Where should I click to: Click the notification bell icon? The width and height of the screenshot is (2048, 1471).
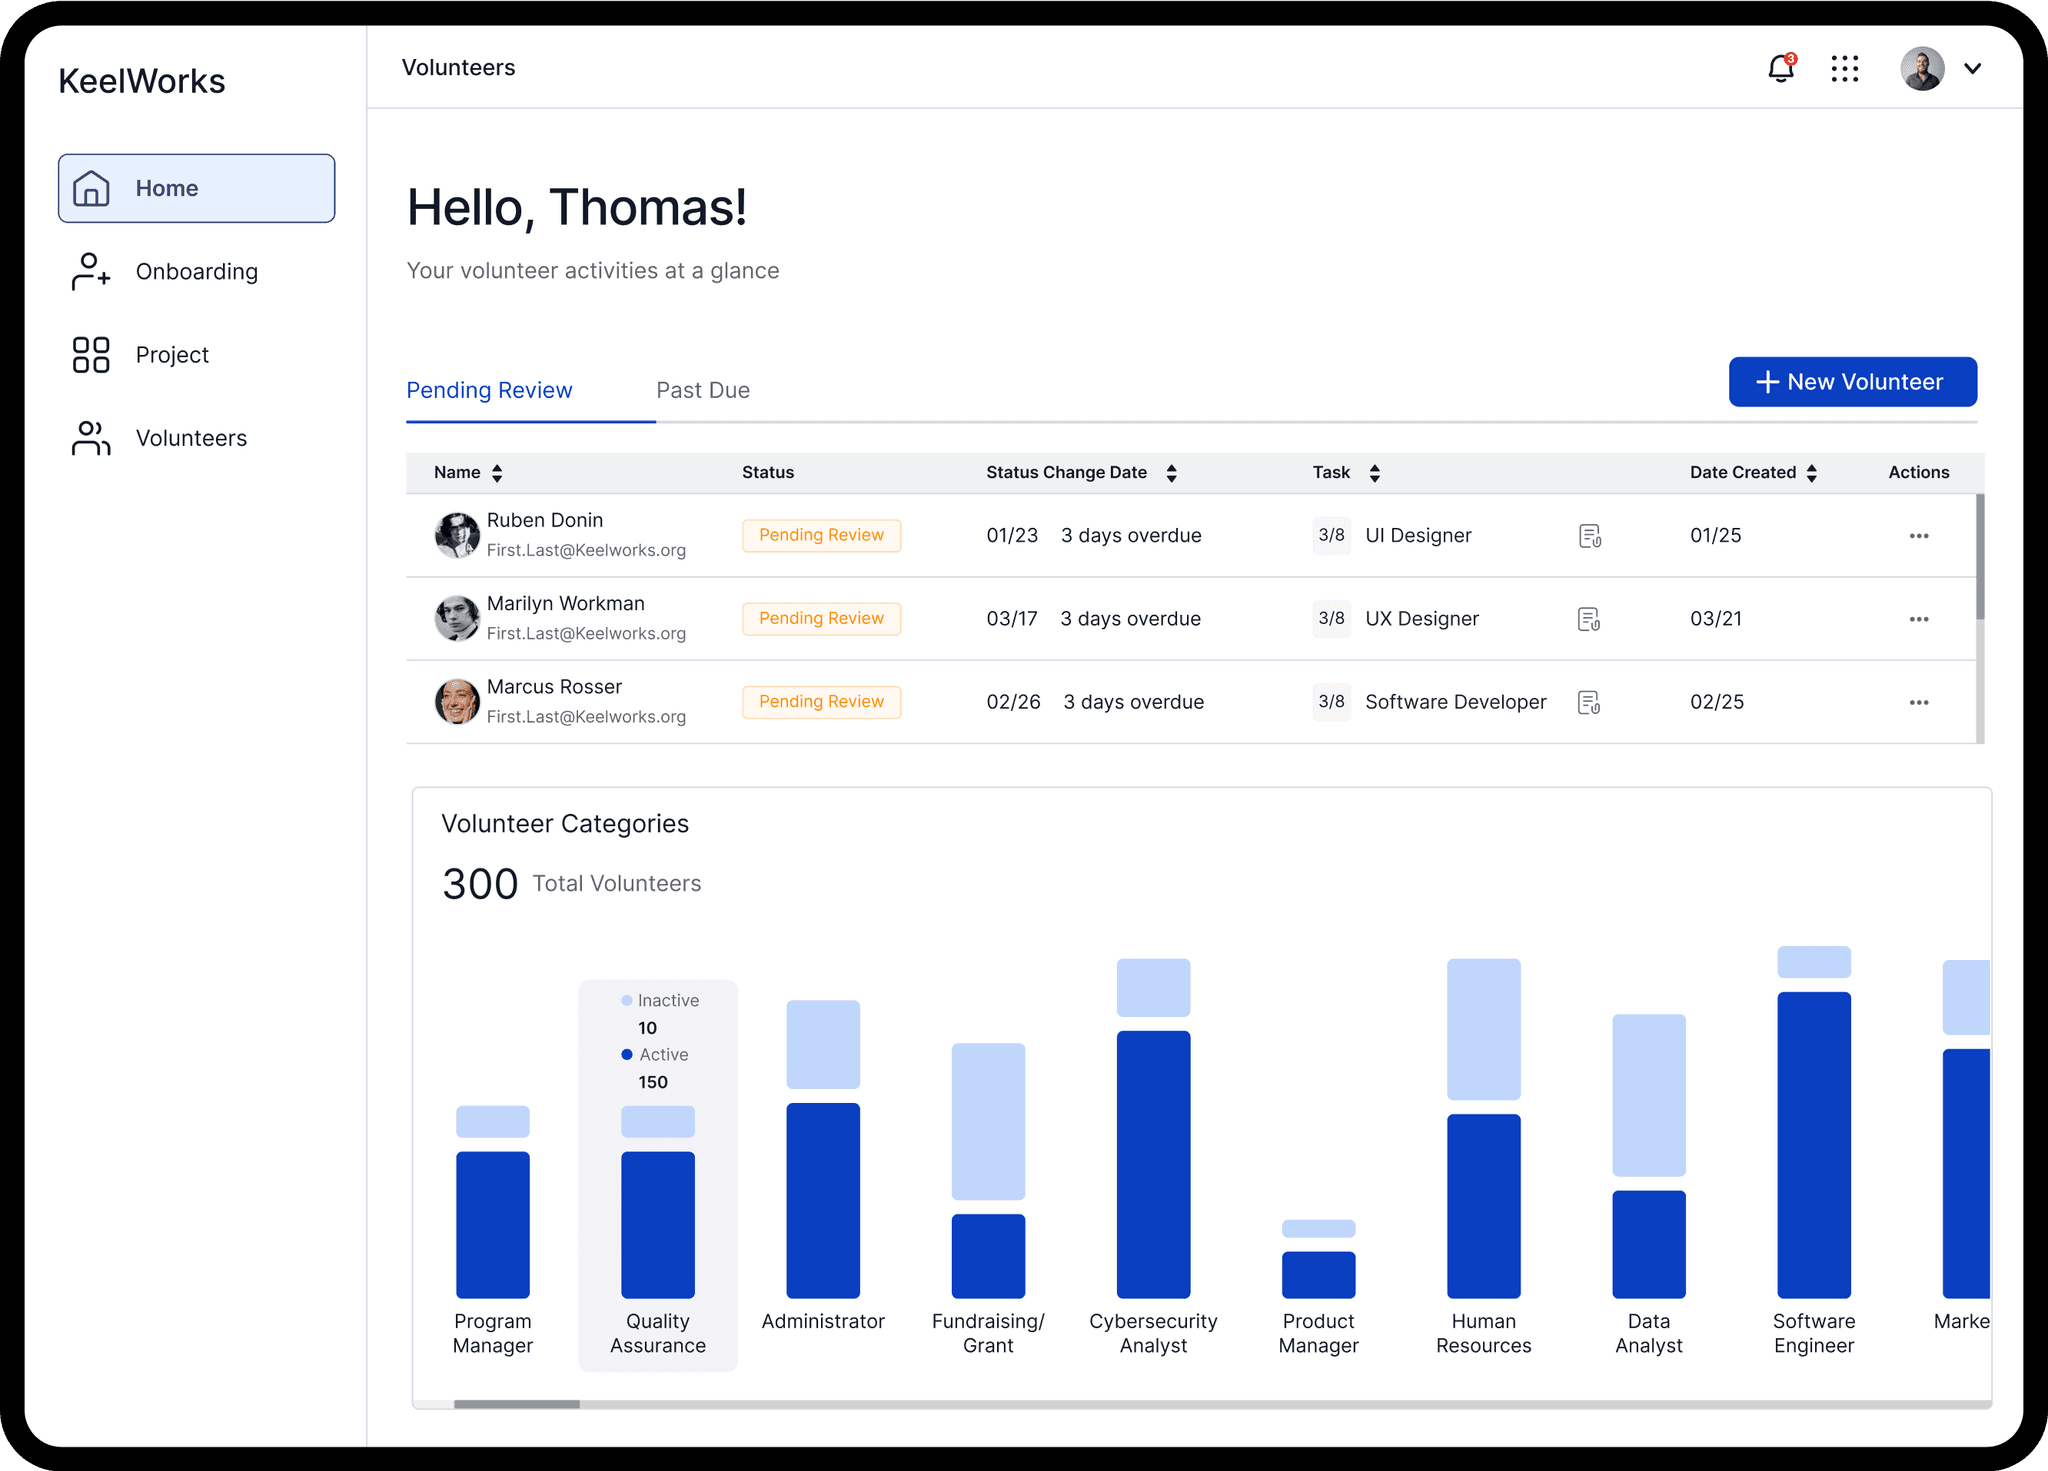coord(1780,68)
